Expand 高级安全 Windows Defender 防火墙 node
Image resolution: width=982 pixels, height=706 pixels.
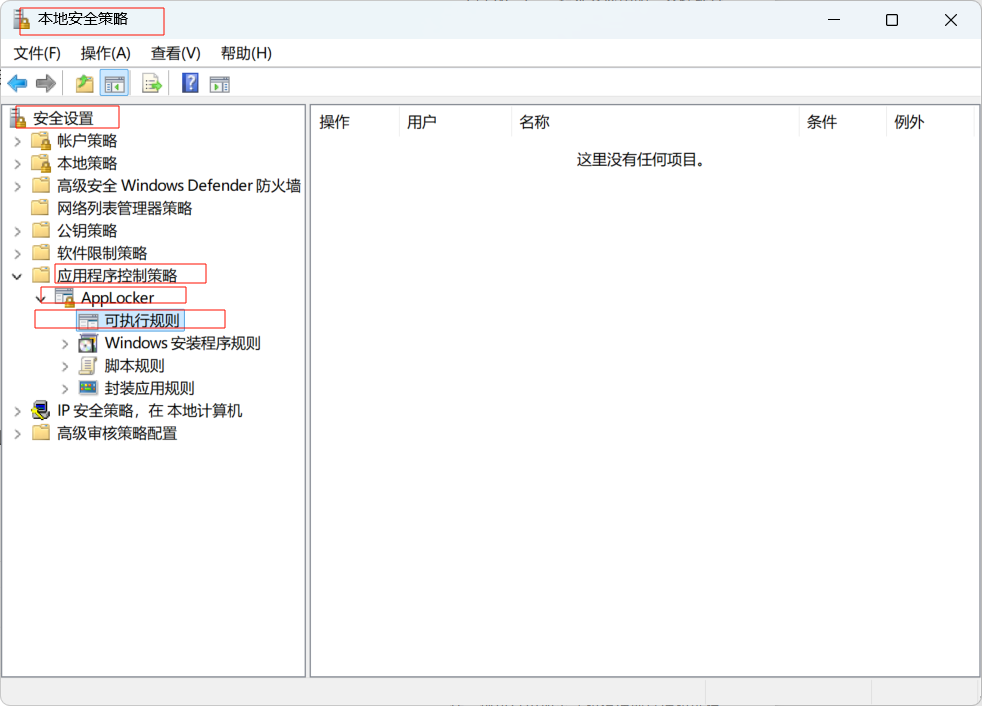[x=18, y=186]
